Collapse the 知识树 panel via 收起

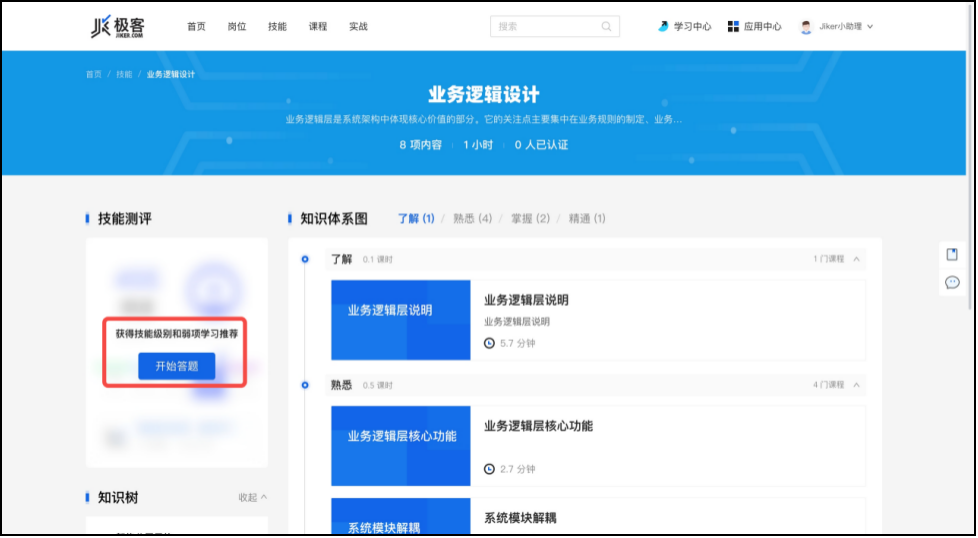(253, 497)
